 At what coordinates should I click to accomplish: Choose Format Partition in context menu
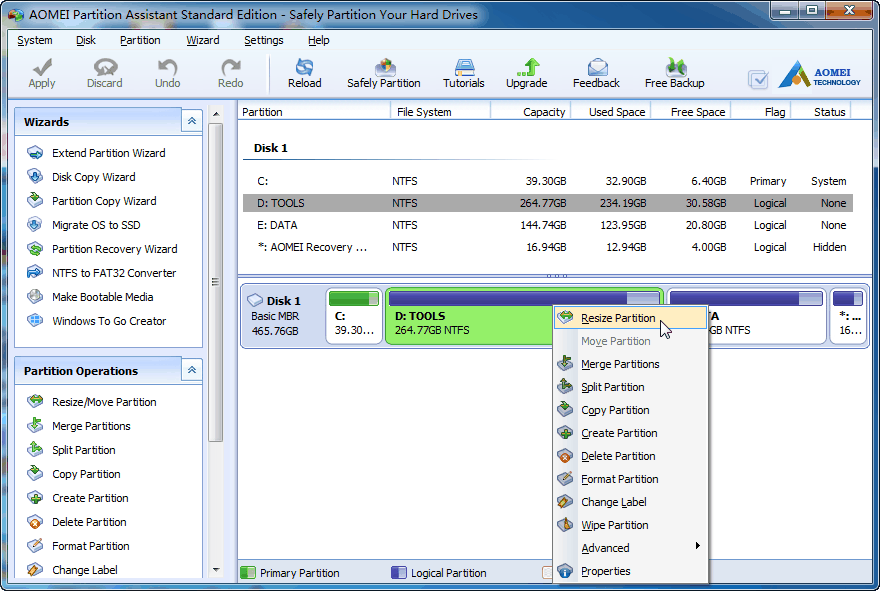(630, 479)
